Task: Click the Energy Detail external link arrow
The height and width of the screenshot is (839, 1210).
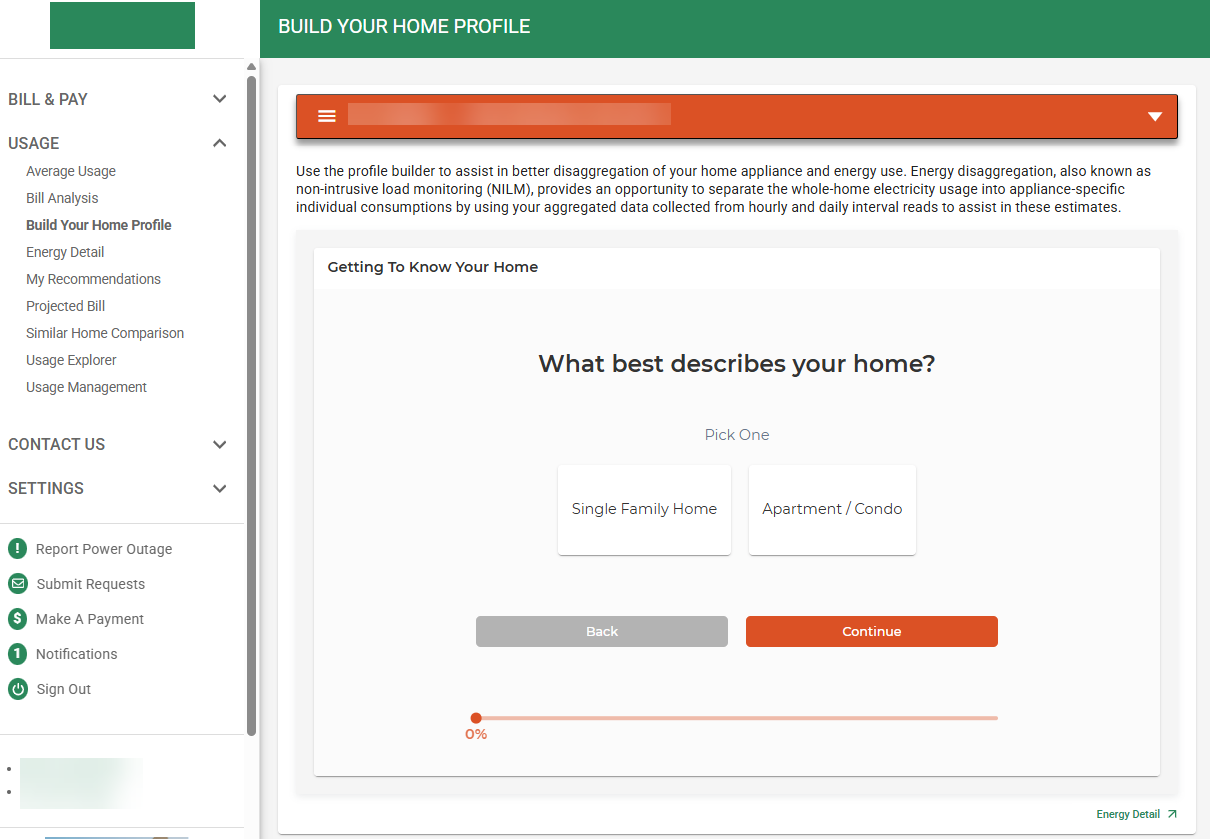Action: [1172, 814]
